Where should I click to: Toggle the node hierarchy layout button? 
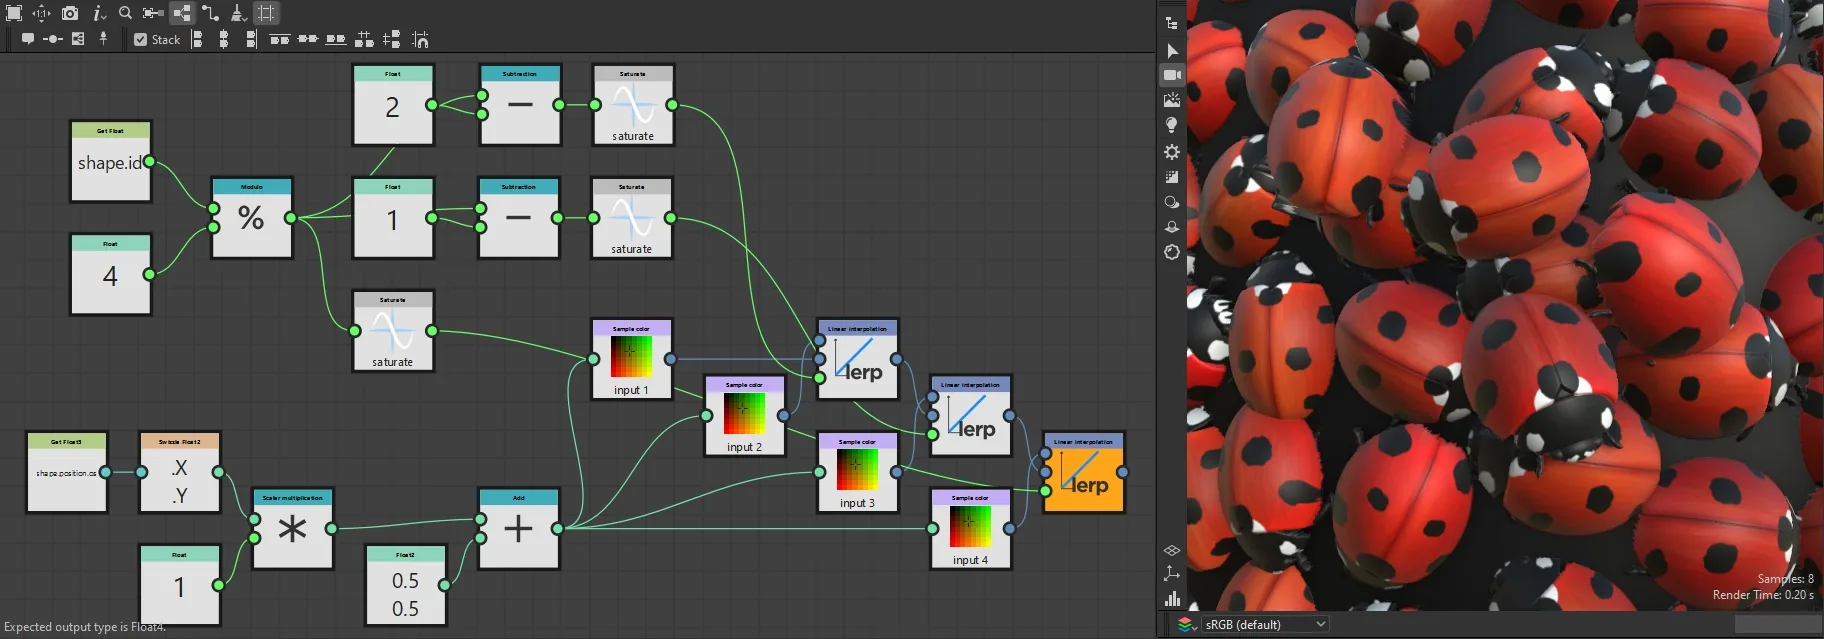point(182,13)
